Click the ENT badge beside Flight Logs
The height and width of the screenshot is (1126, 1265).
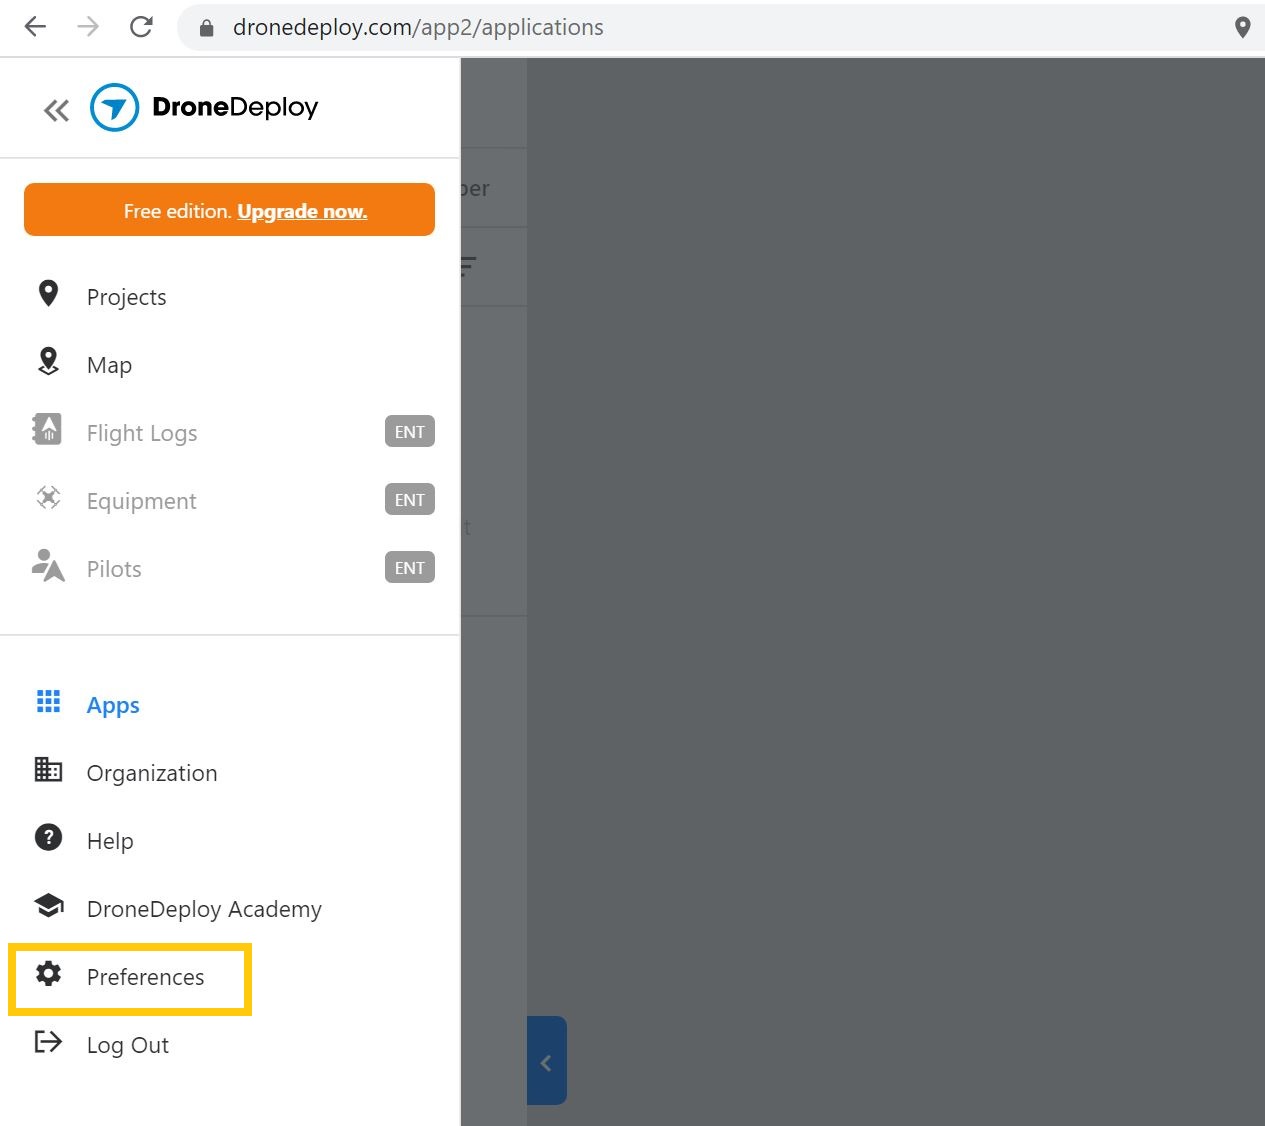click(x=410, y=432)
